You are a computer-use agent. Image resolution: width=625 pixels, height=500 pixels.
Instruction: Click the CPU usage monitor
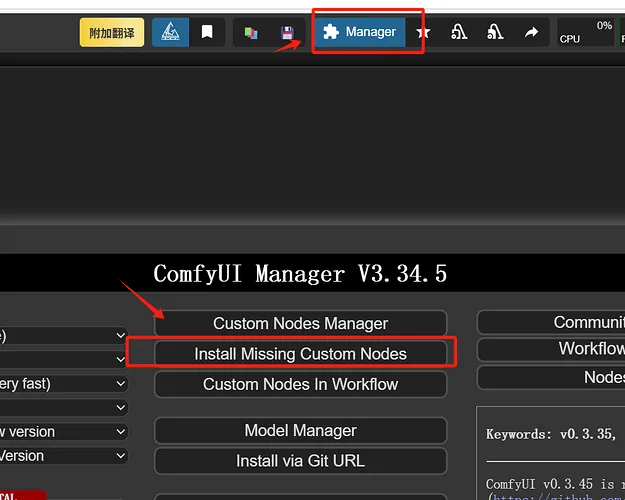tap(585, 32)
